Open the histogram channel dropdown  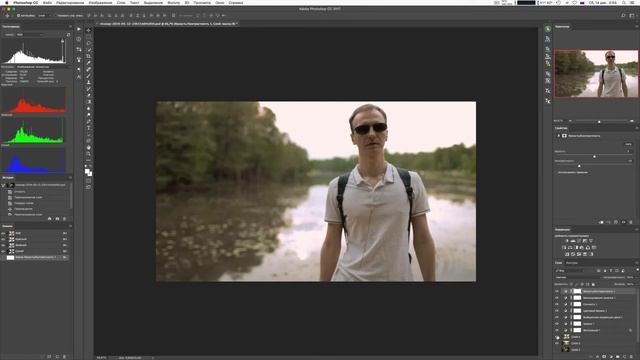29,35
